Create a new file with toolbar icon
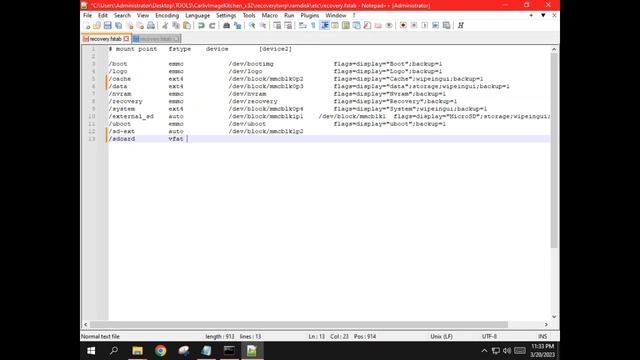640x360 pixels. coord(87,25)
